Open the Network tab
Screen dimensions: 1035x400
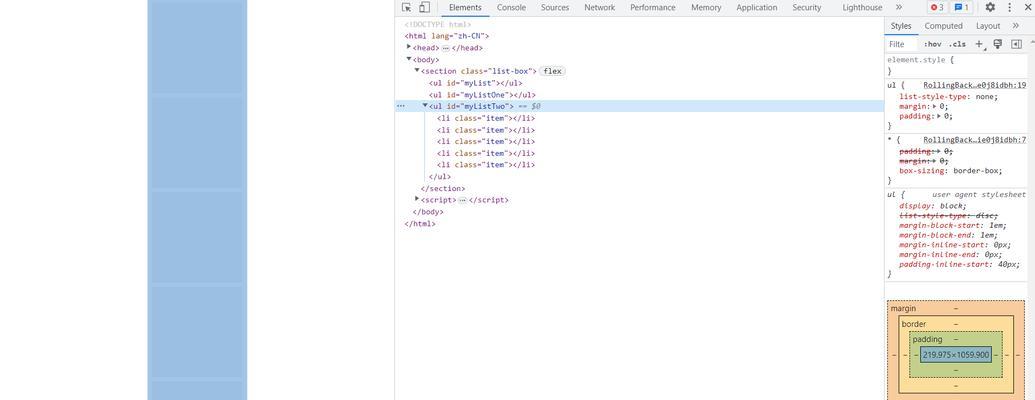pyautogui.click(x=599, y=7)
